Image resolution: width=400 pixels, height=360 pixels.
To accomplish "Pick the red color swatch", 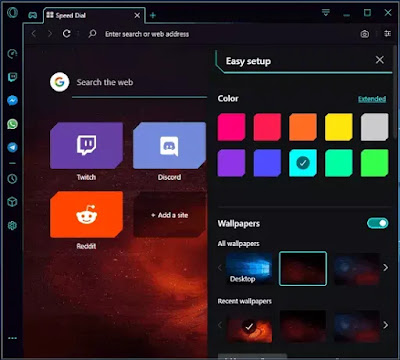I will pos(267,127).
